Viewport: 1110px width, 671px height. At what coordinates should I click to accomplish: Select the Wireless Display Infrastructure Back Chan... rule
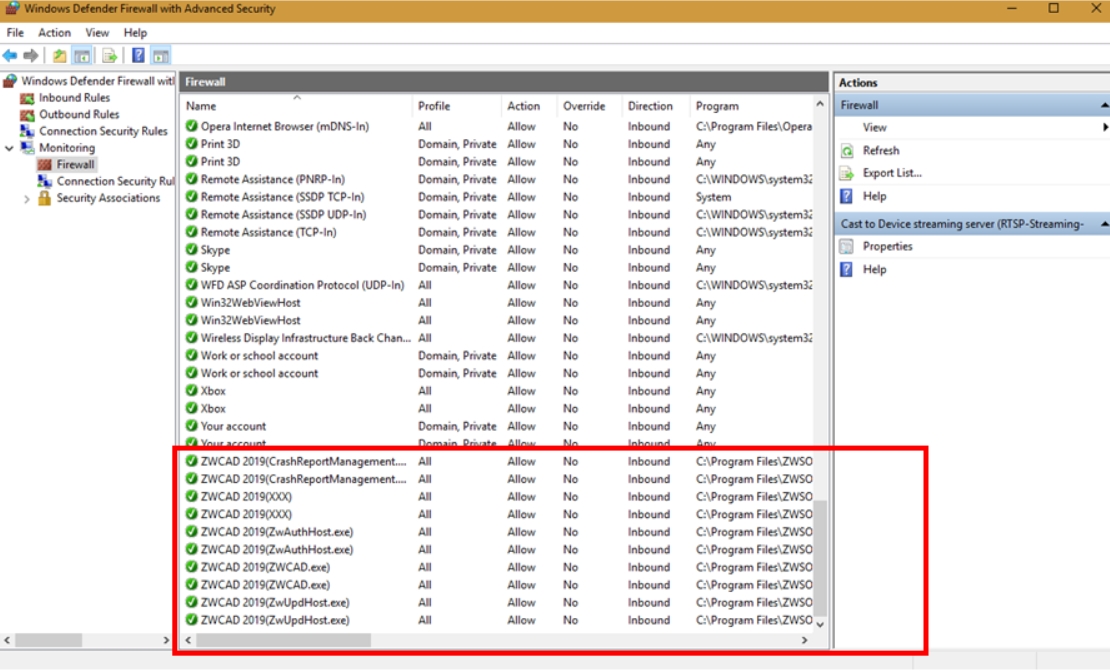click(x=305, y=338)
